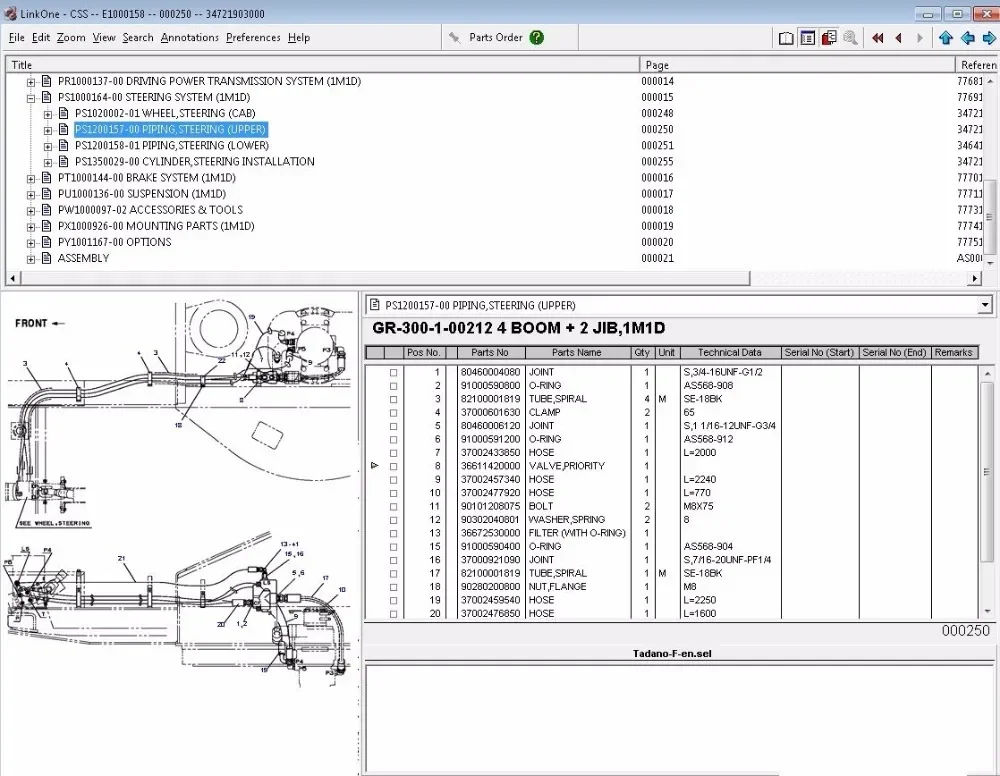Click the Parts Order button
The width and height of the screenshot is (1000, 776).
[495, 38]
